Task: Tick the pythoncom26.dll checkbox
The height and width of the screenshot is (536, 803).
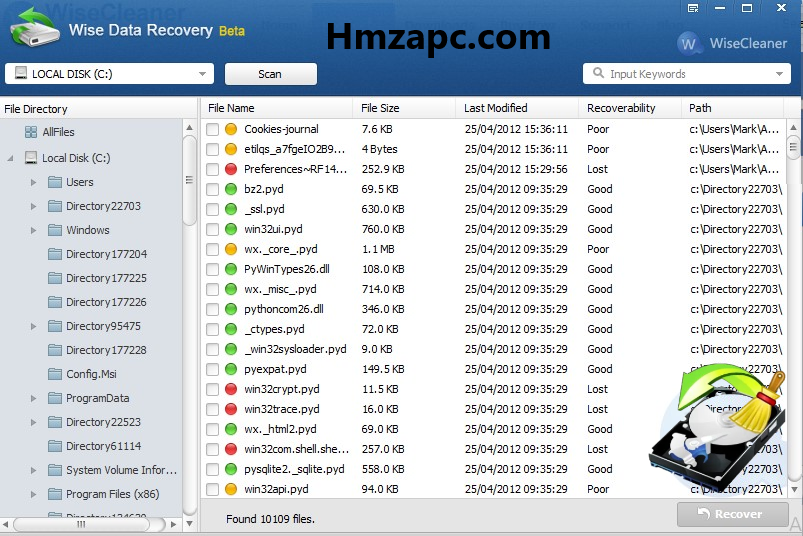Action: [x=213, y=309]
